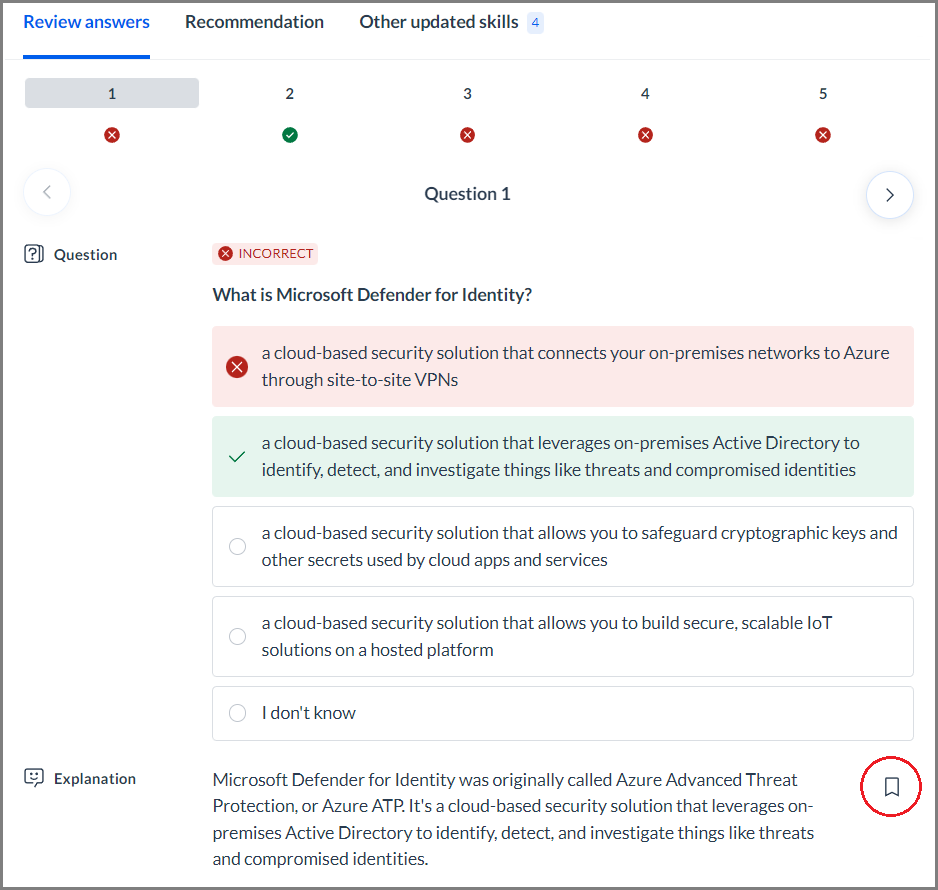Jump to question number 3

click(x=467, y=93)
